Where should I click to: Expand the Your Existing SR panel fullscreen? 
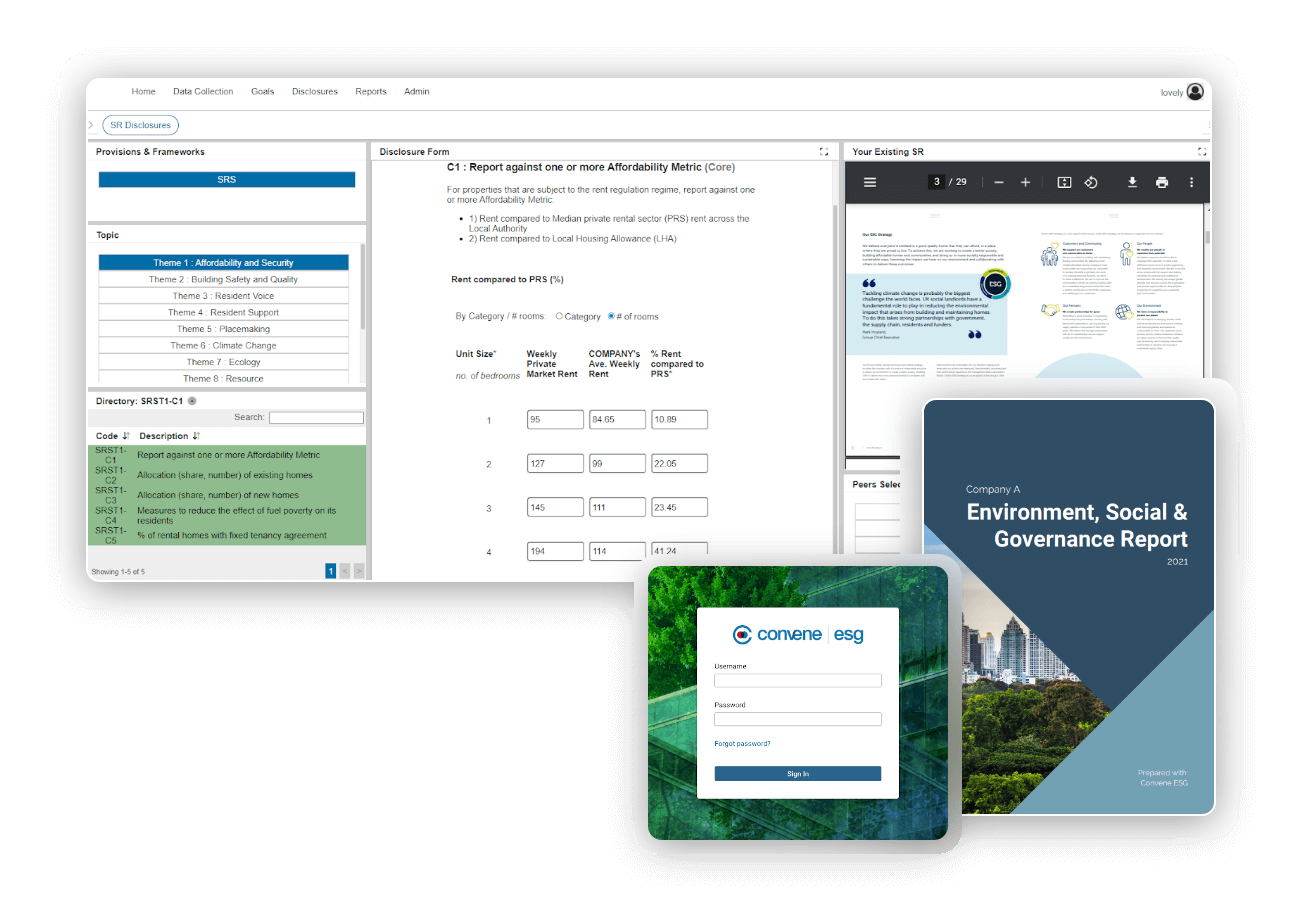[1202, 152]
